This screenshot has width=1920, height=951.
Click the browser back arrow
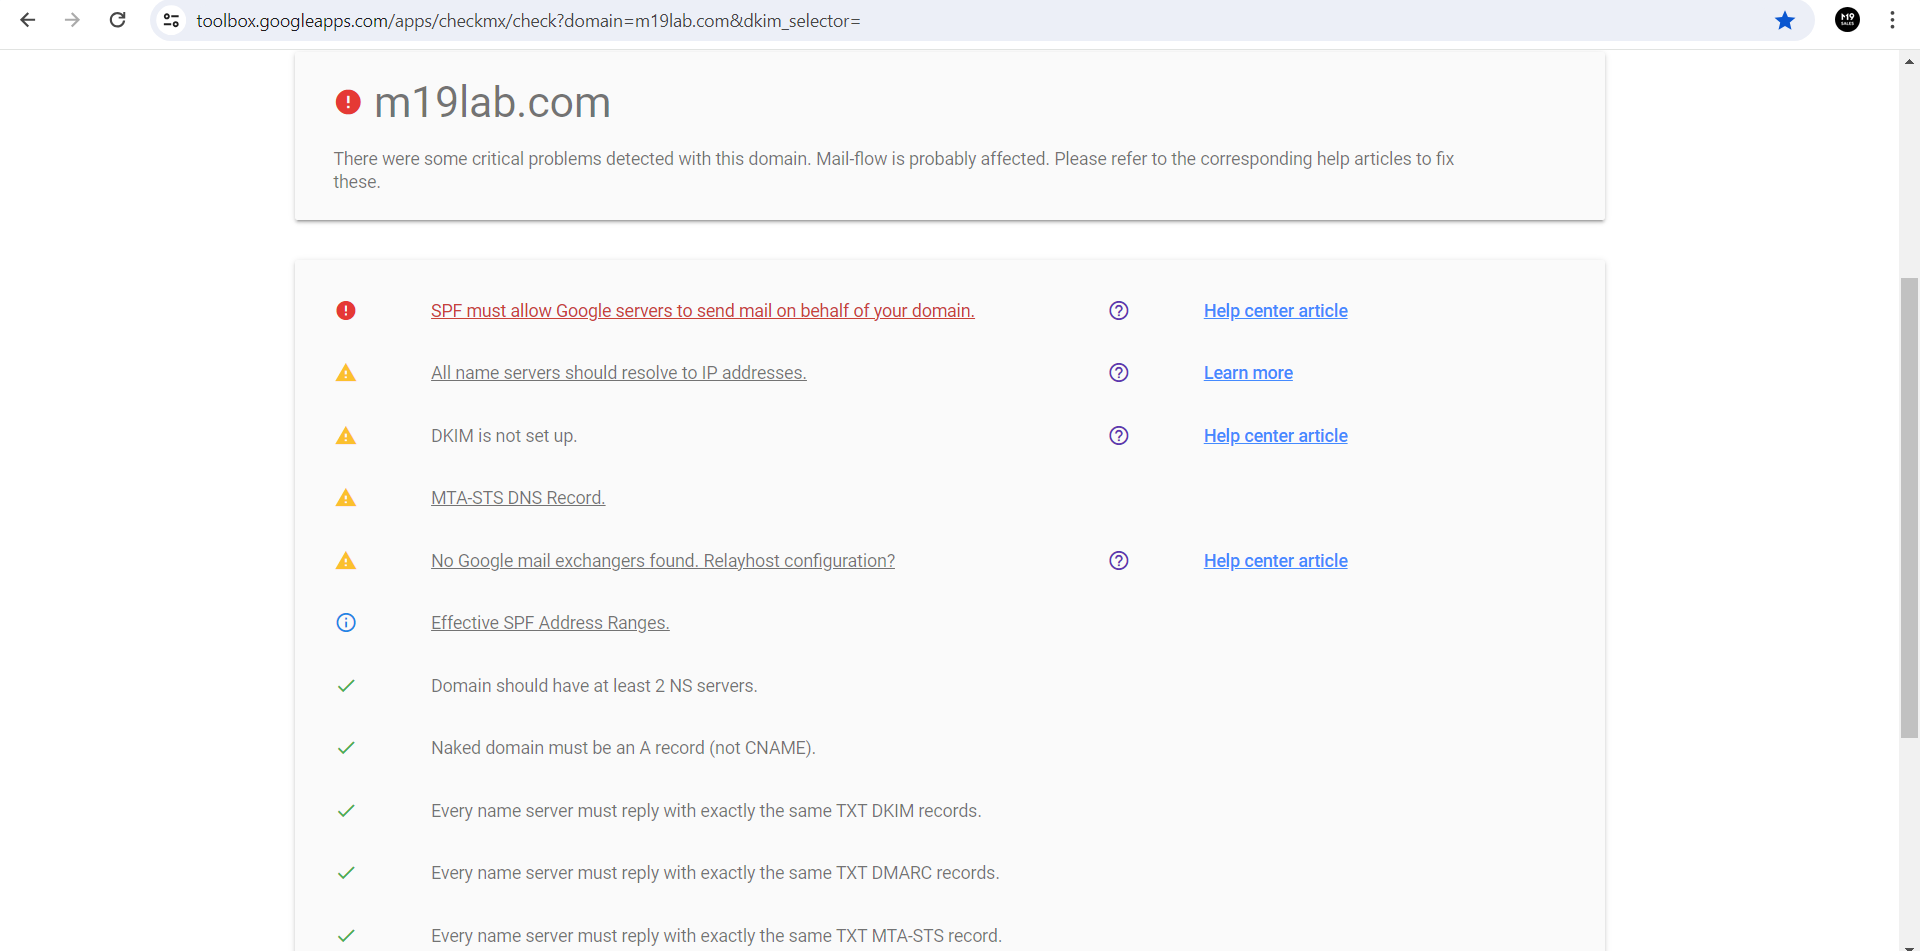point(28,20)
